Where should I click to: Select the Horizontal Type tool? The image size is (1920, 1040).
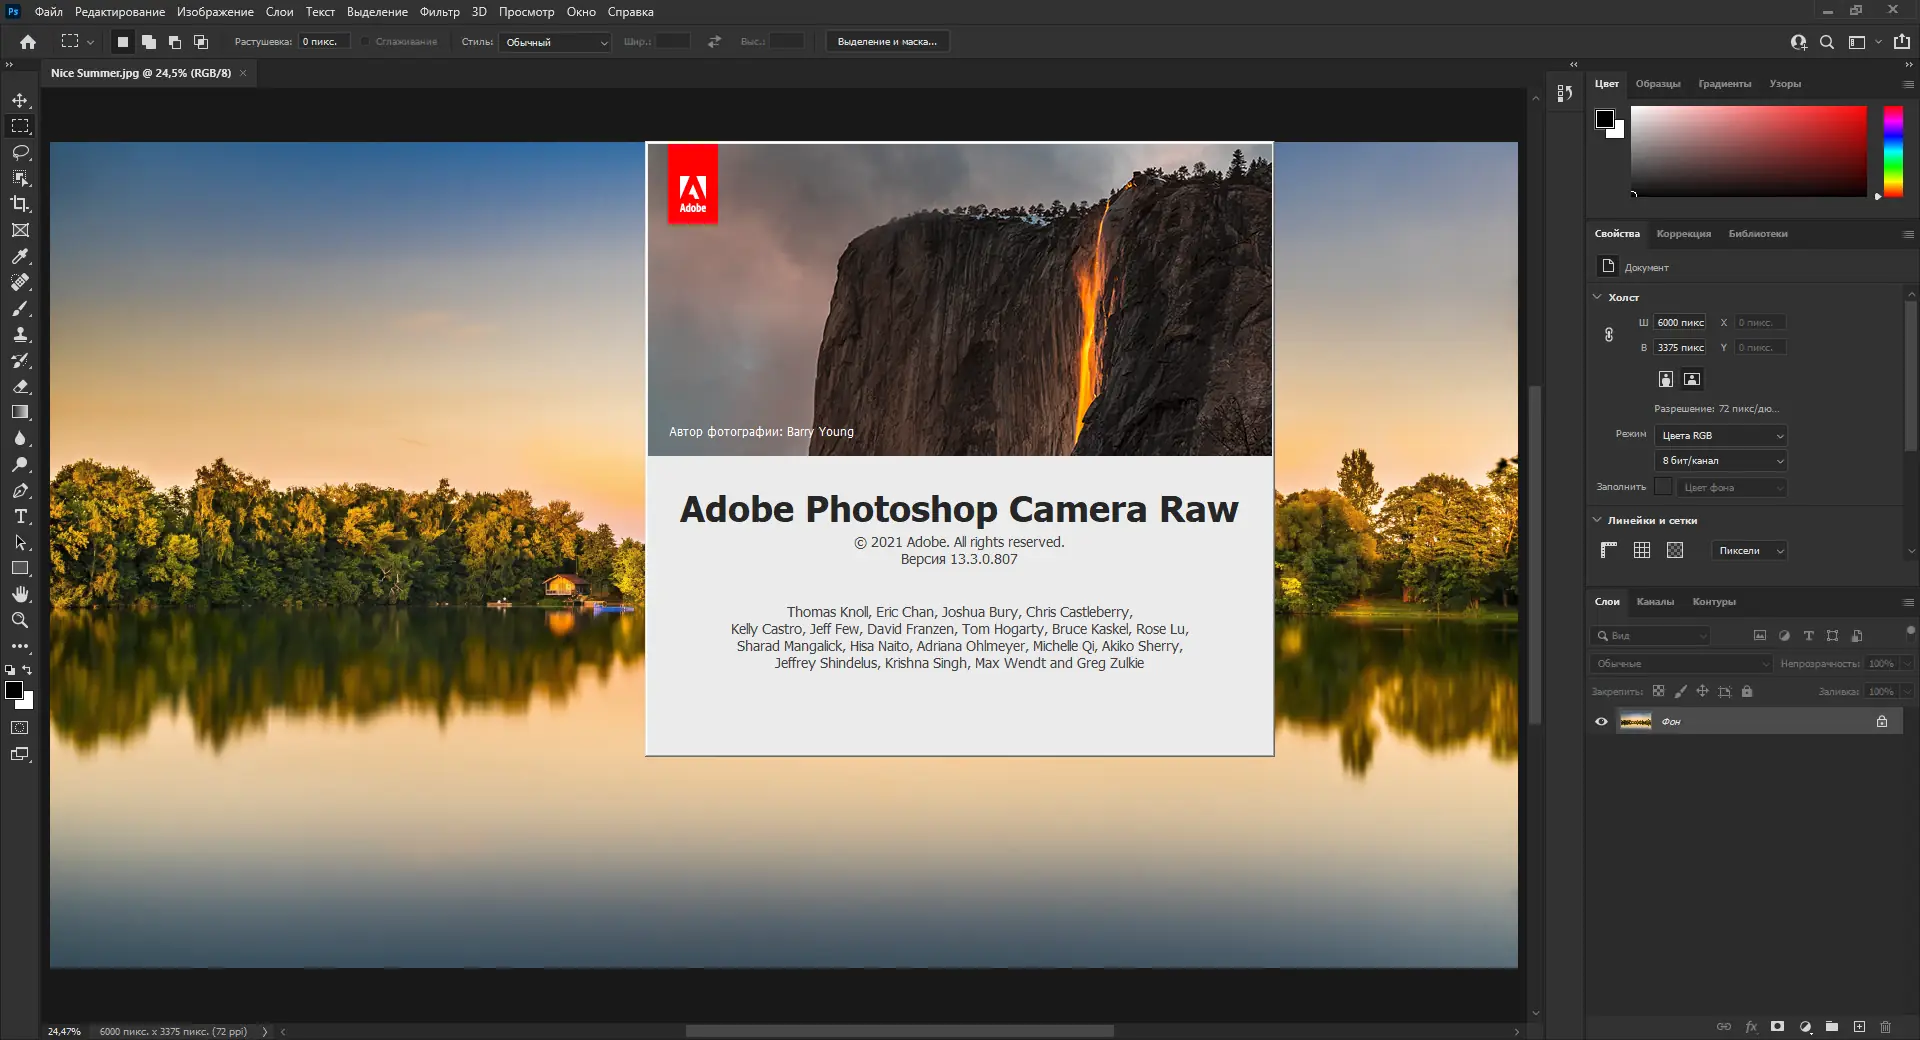click(x=20, y=516)
